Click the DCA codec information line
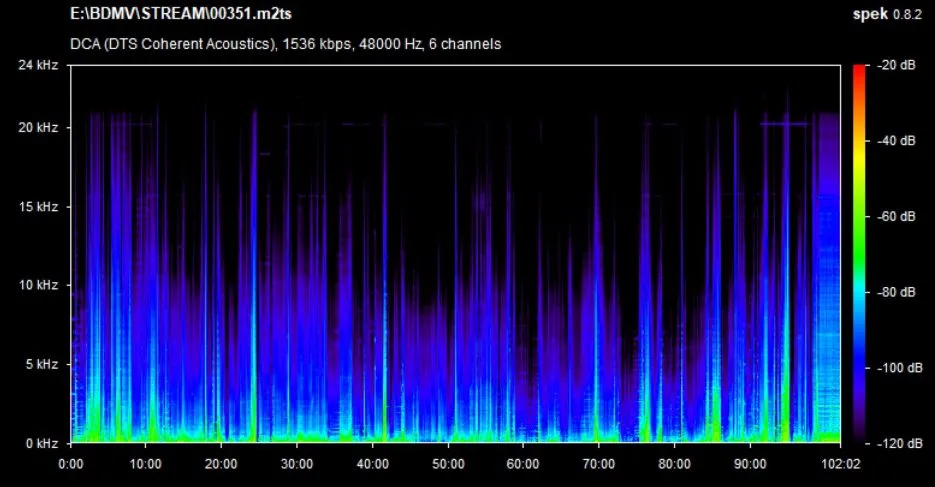This screenshot has width=935, height=487. 285,44
